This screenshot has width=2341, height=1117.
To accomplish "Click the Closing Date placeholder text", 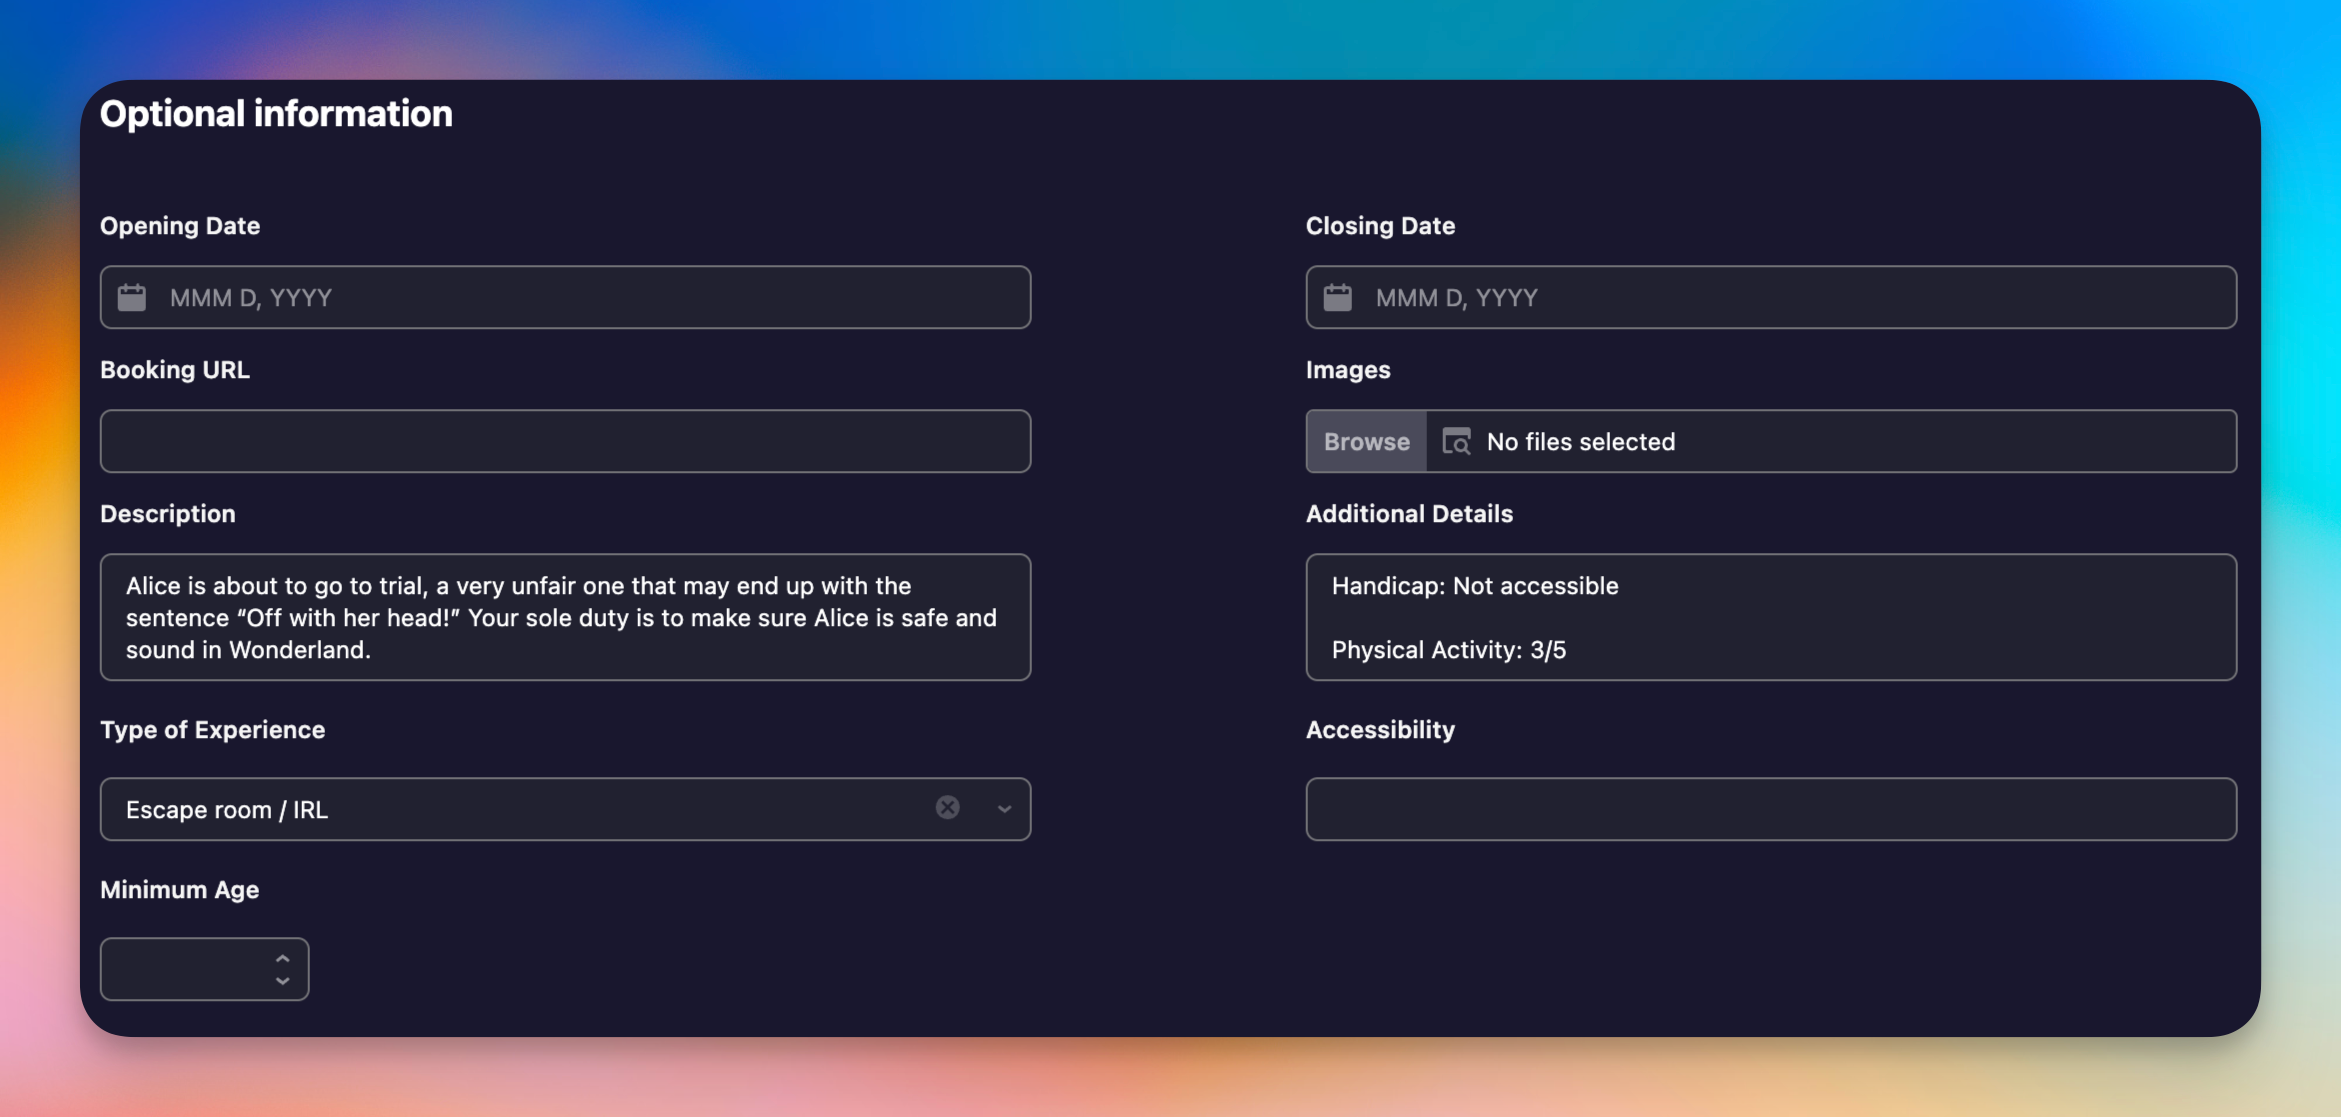I will tap(1456, 298).
